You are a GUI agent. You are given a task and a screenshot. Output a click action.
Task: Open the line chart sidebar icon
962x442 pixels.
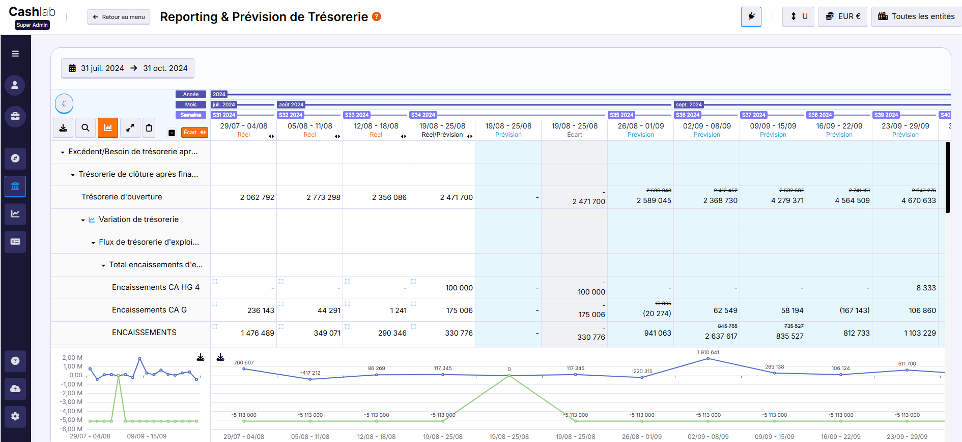tap(15, 214)
